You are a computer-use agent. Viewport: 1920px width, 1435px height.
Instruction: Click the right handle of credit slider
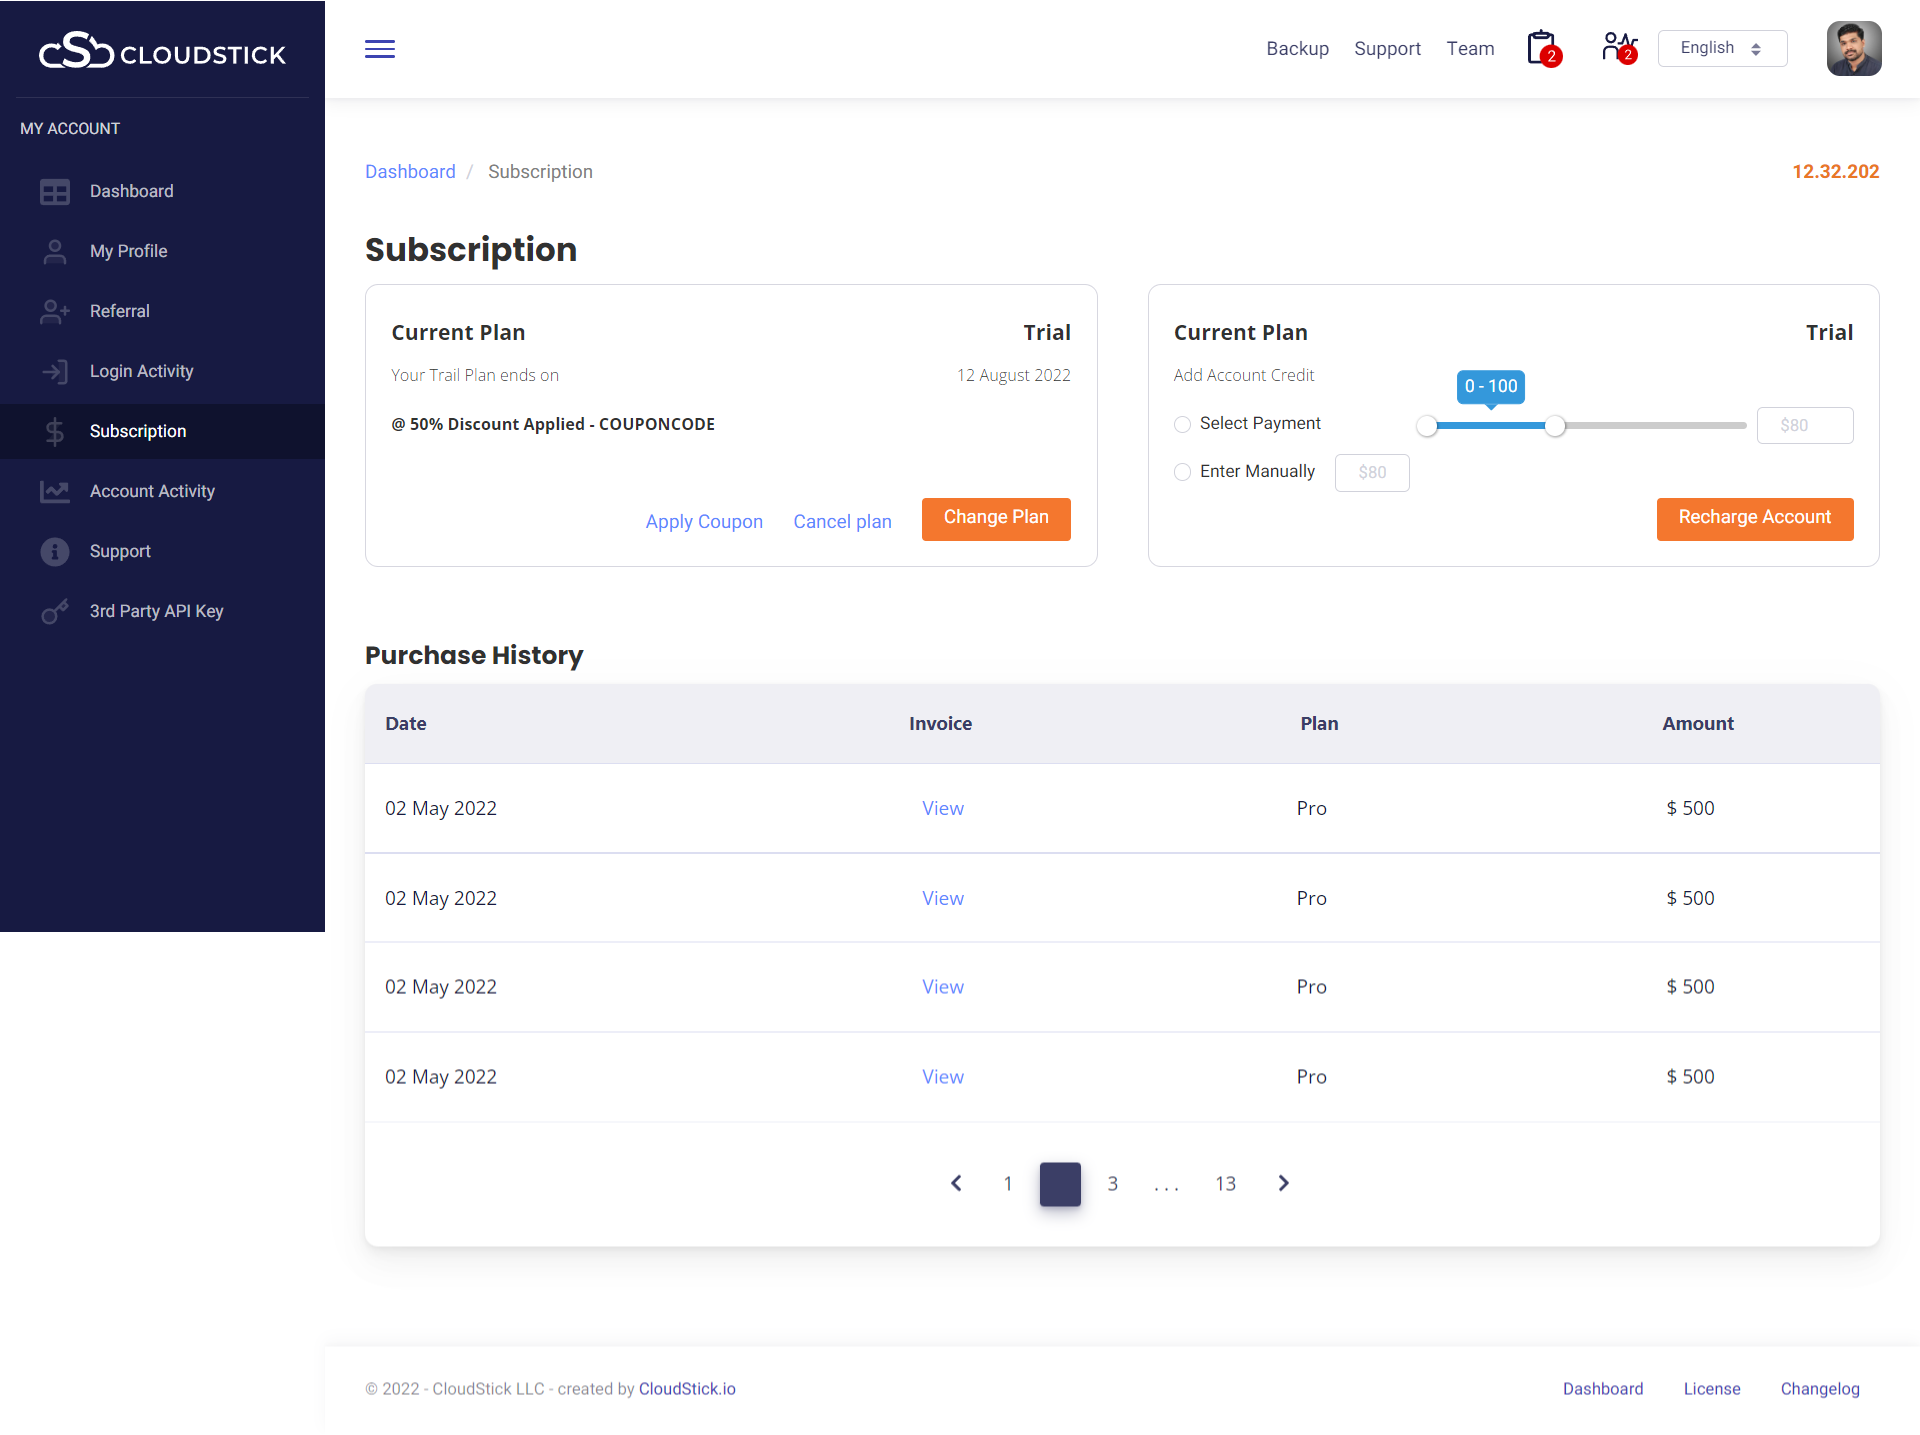[1554, 426]
